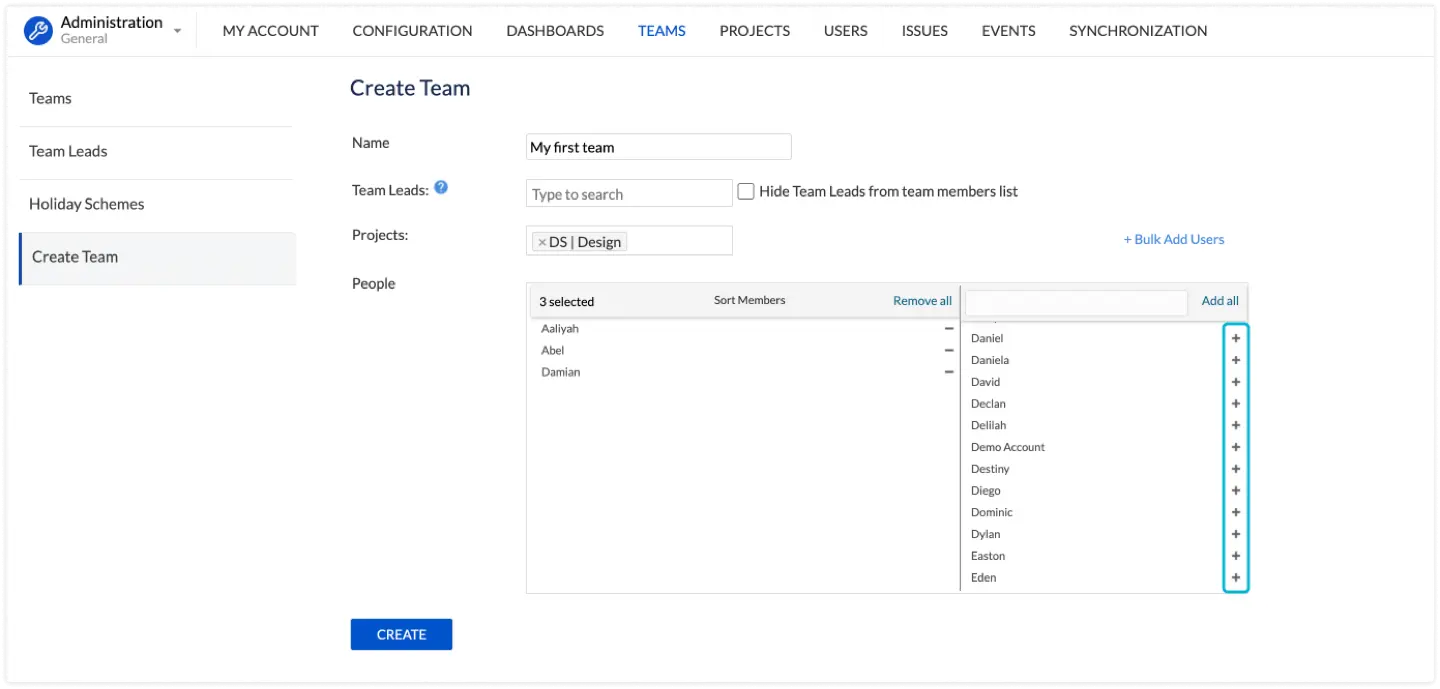Open EVENTS menu
Screen dimensions: 1440x689
1008,31
